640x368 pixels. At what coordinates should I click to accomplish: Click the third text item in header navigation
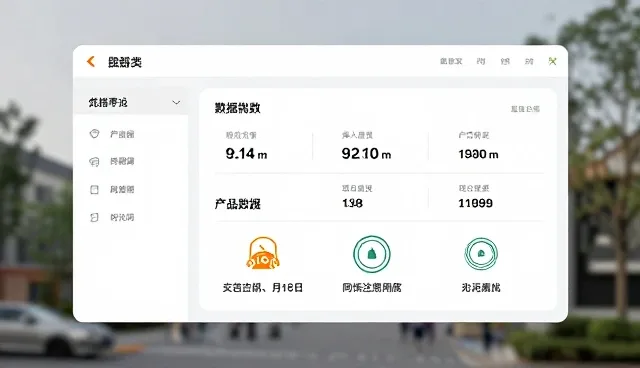pyautogui.click(x=505, y=61)
